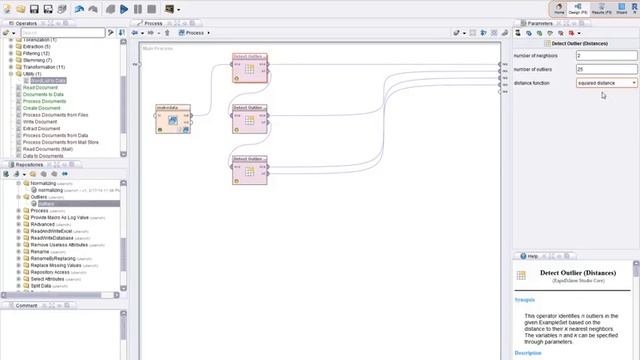Click the Repositories horizontal scrollbar
Image resolution: width=640 pixels, height=360 pixels.
(60, 295)
